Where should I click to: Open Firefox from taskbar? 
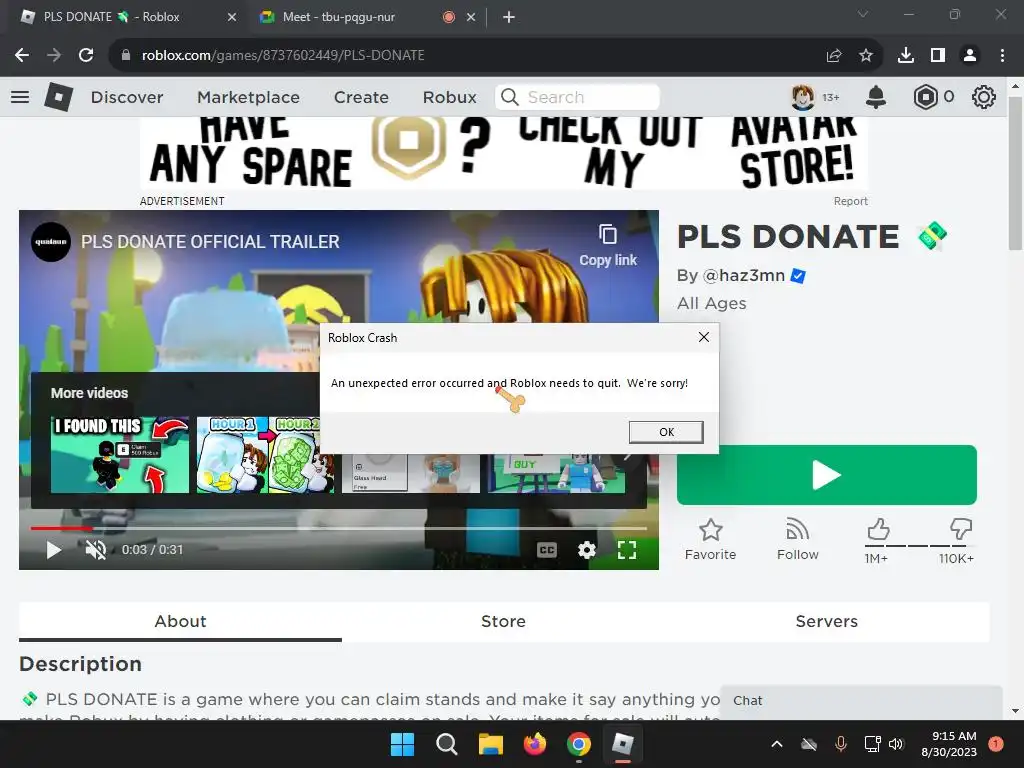pos(535,744)
